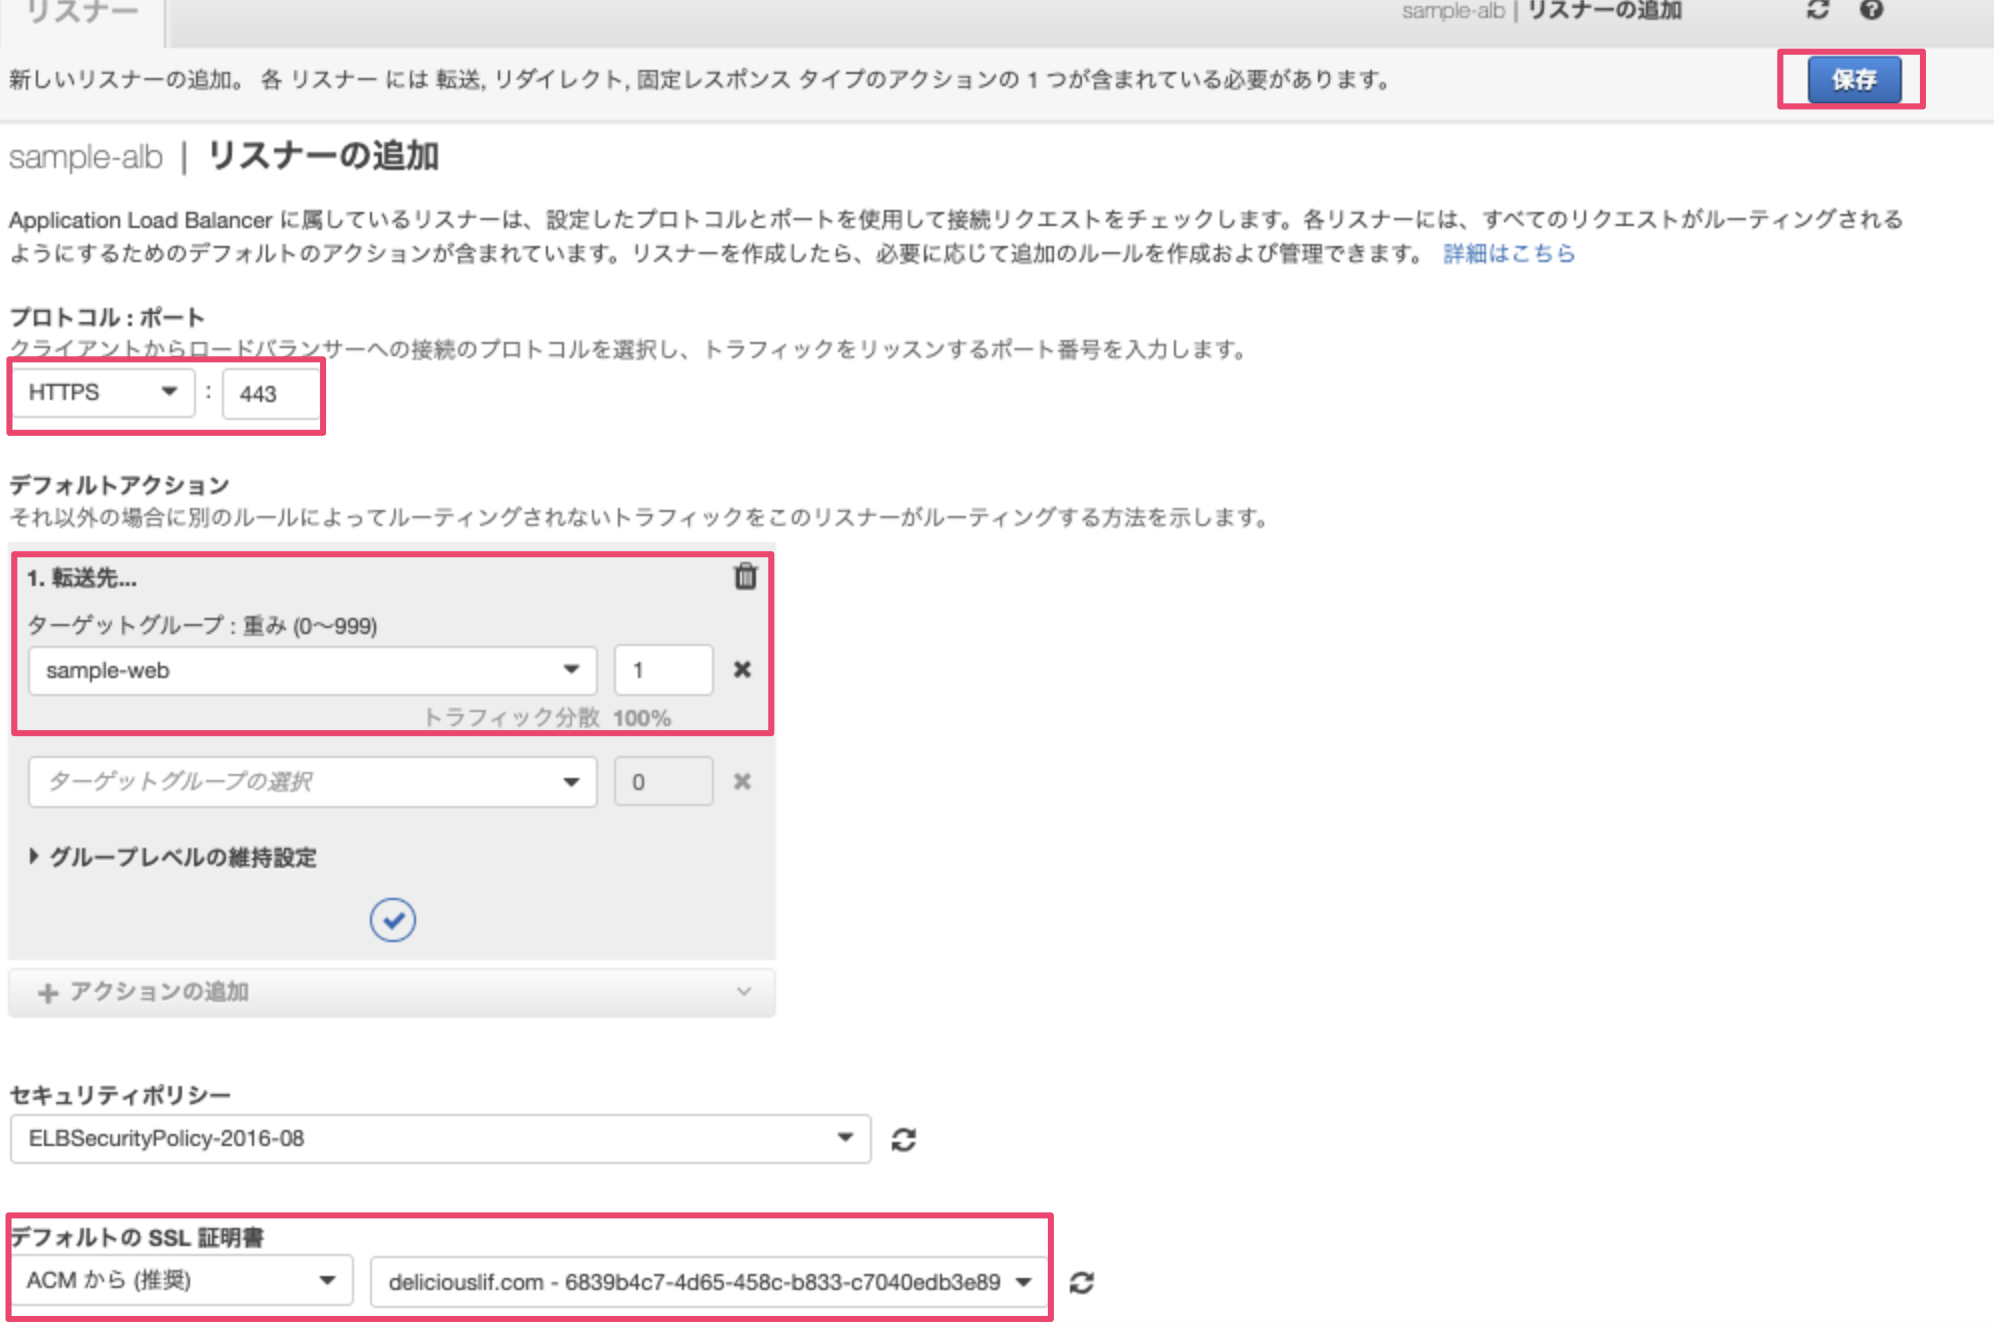Open ELBSecurityPolicy-2016-08 policy dropdown
The width and height of the screenshot is (1994, 1324).
440,1139
